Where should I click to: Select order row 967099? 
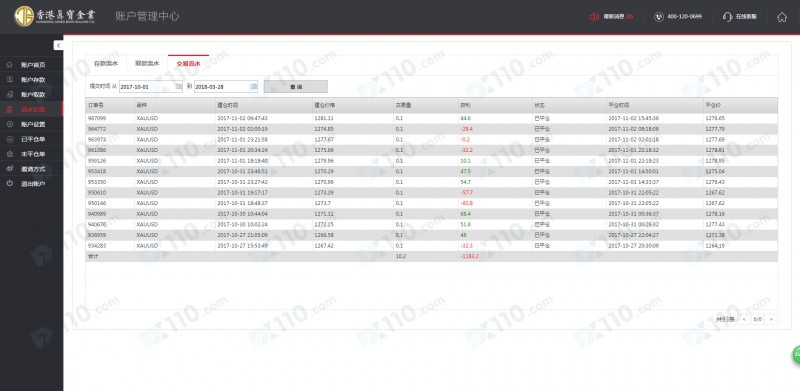[x=432, y=118]
